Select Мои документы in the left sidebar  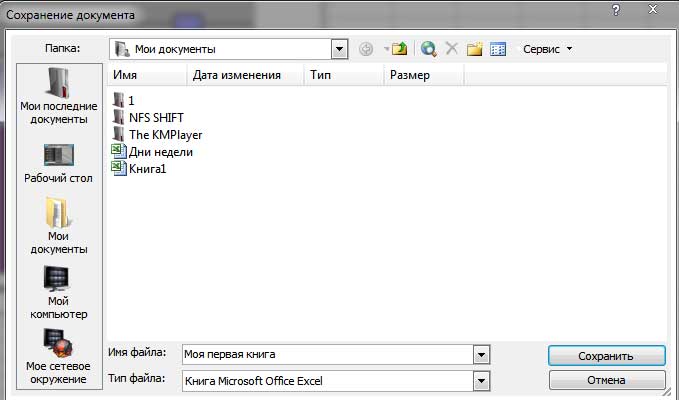pyautogui.click(x=59, y=225)
